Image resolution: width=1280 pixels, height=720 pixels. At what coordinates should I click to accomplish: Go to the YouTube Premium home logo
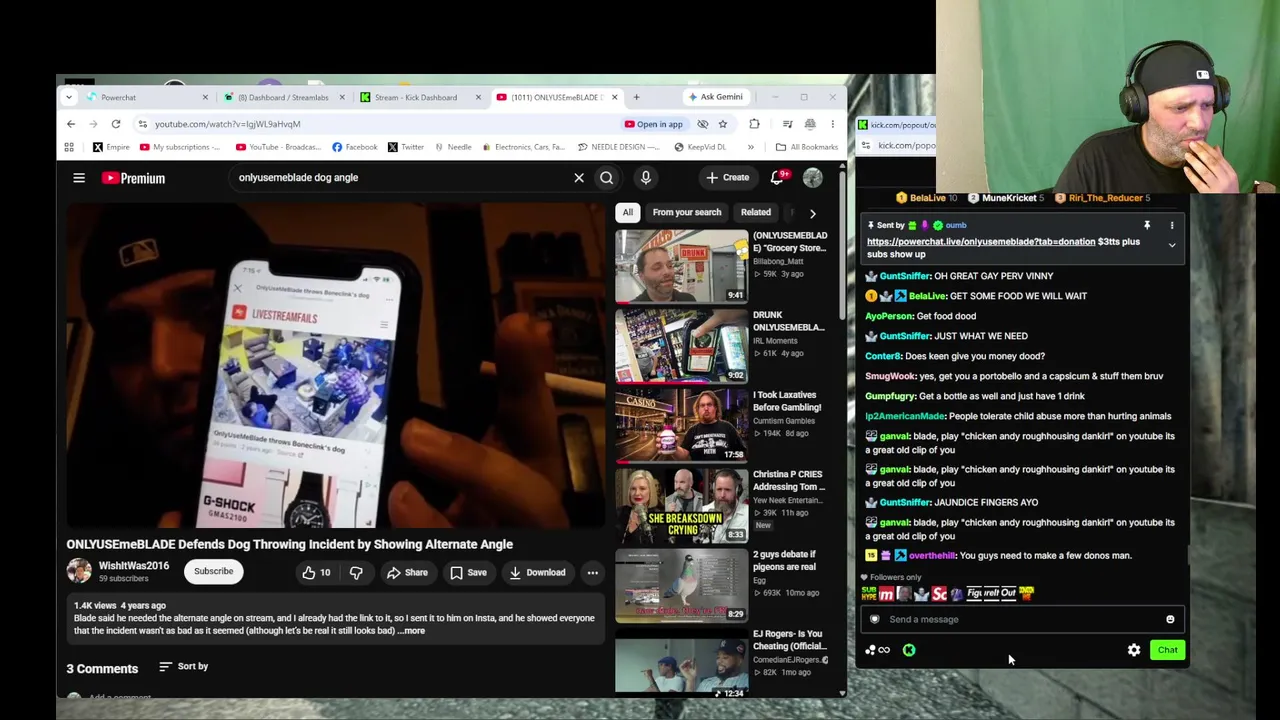[x=133, y=178]
